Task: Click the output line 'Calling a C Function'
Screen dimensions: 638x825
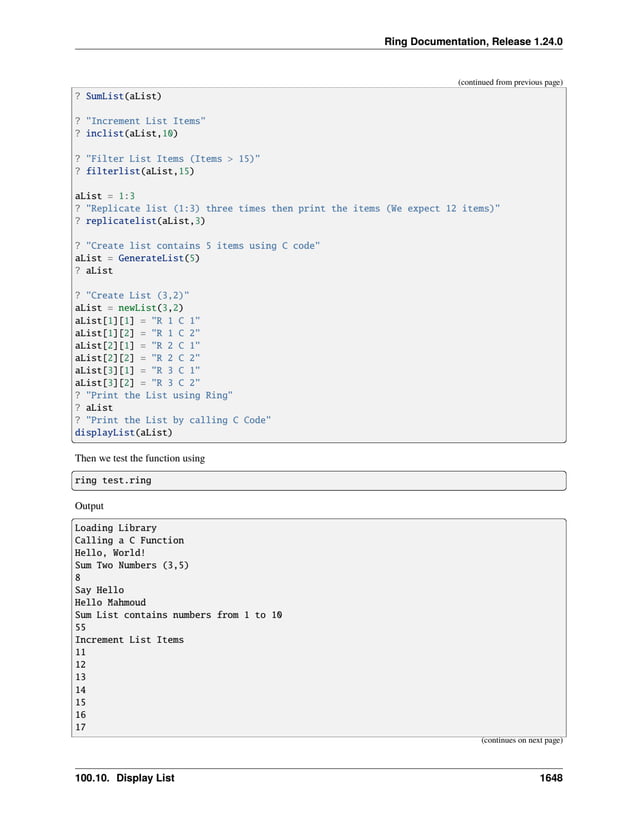Action: coord(129,540)
